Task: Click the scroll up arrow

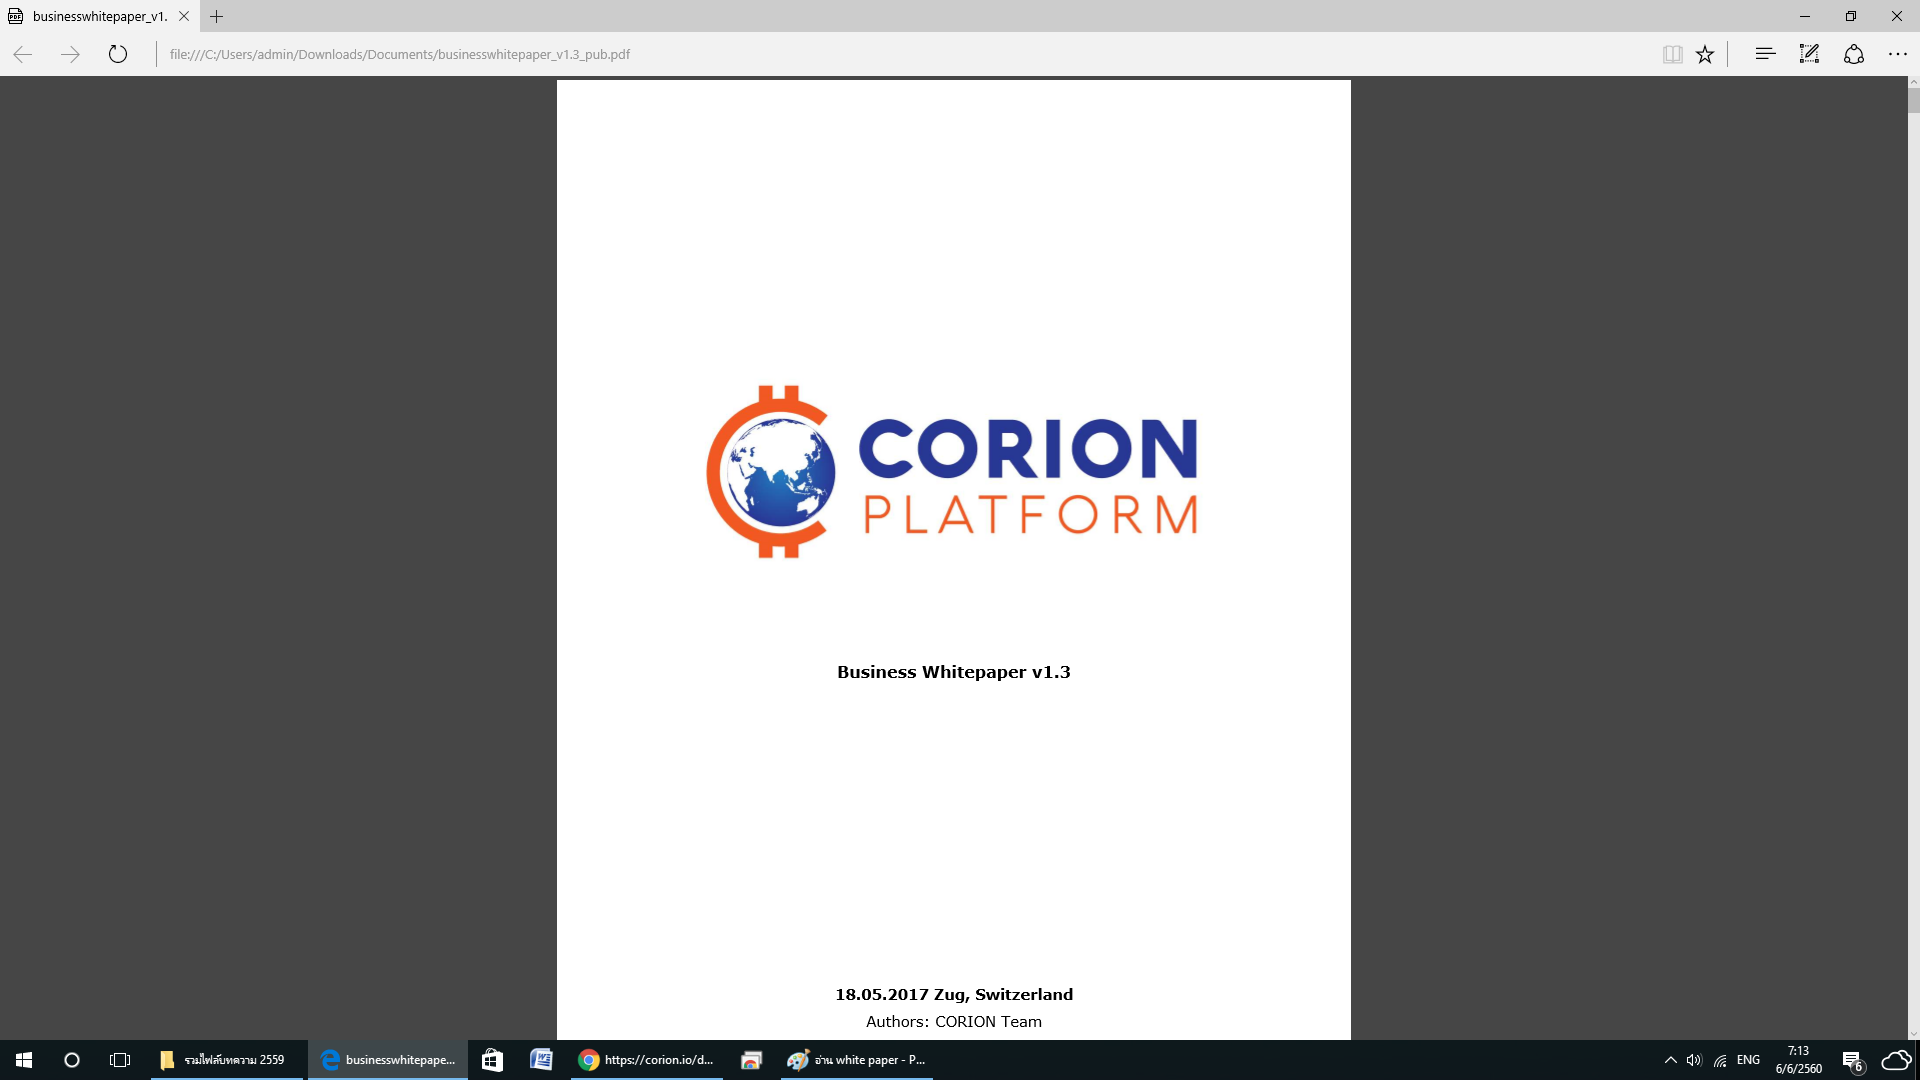Action: (x=1914, y=82)
